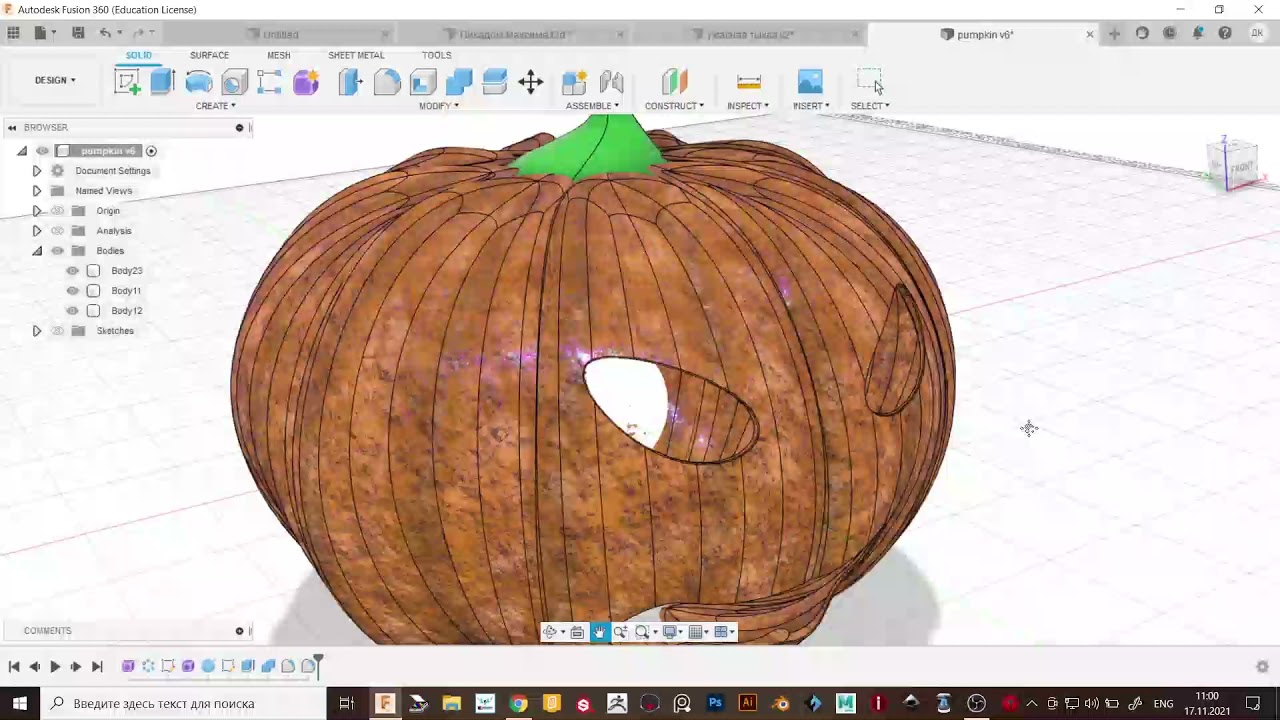Select the Combine tool
This screenshot has width=1280, height=720.
click(459, 82)
